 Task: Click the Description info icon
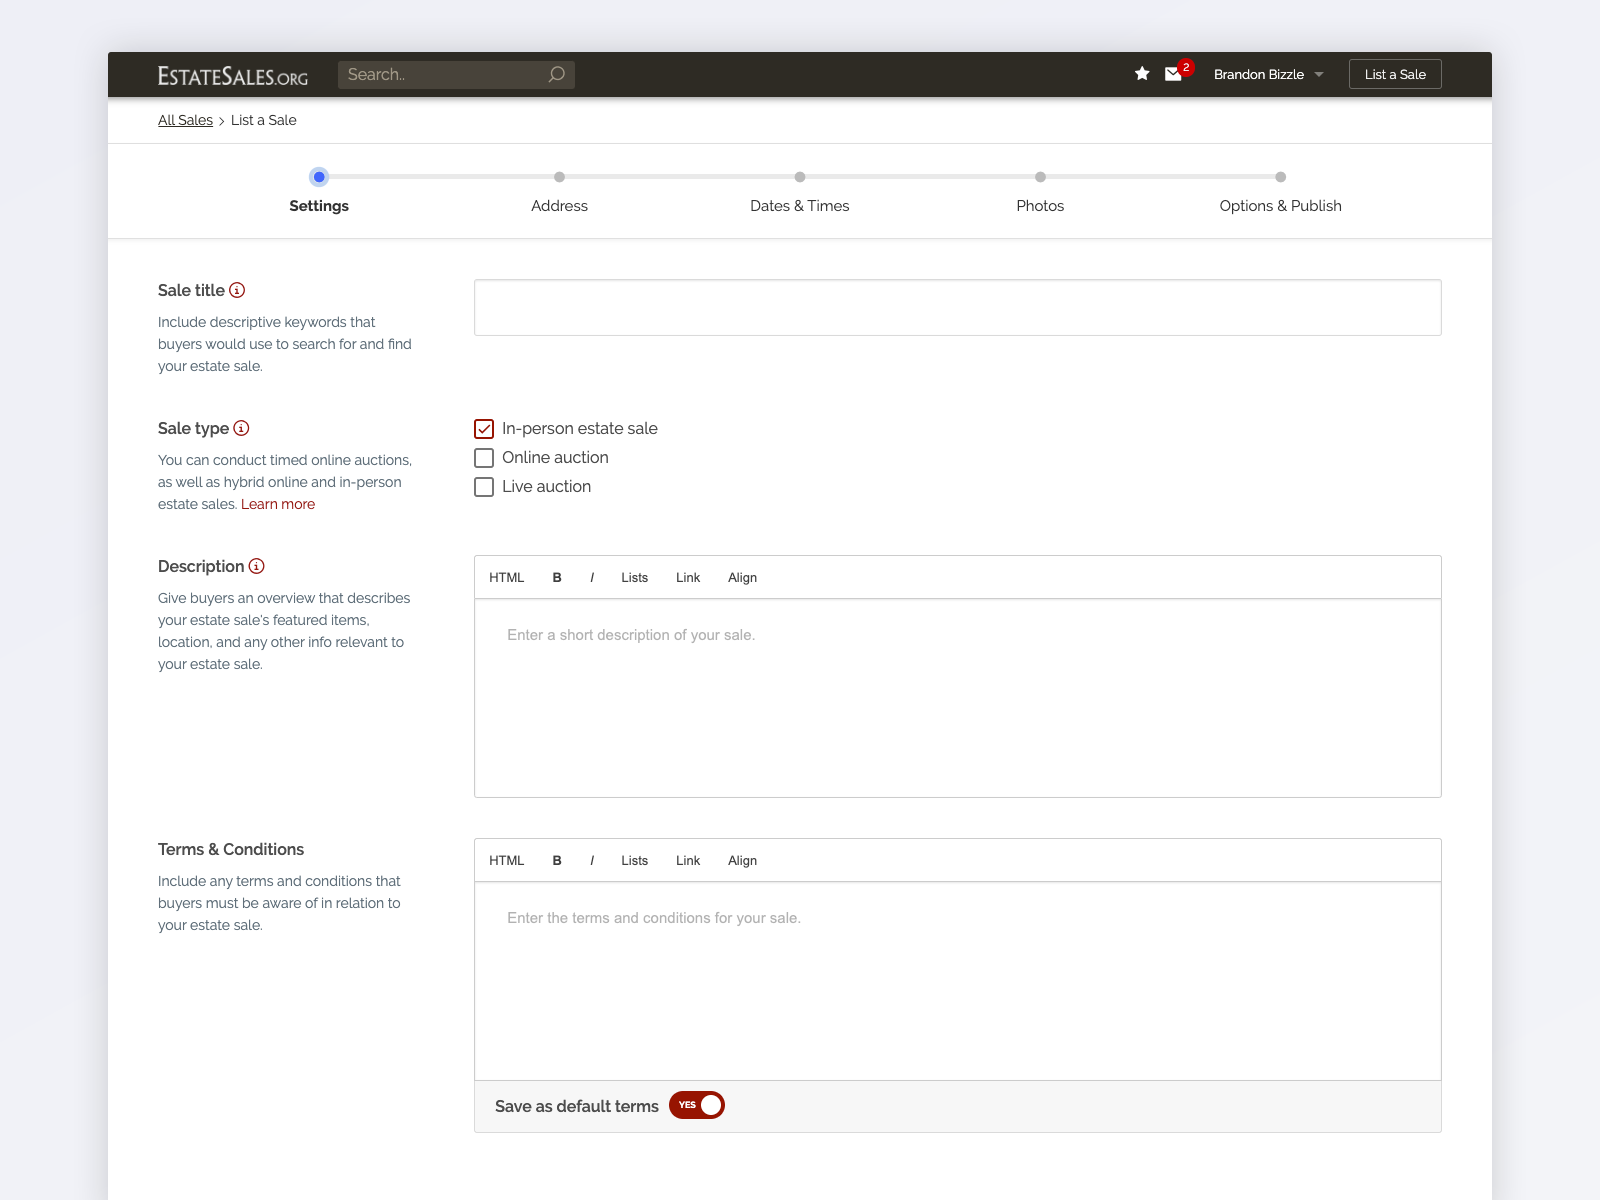257,566
